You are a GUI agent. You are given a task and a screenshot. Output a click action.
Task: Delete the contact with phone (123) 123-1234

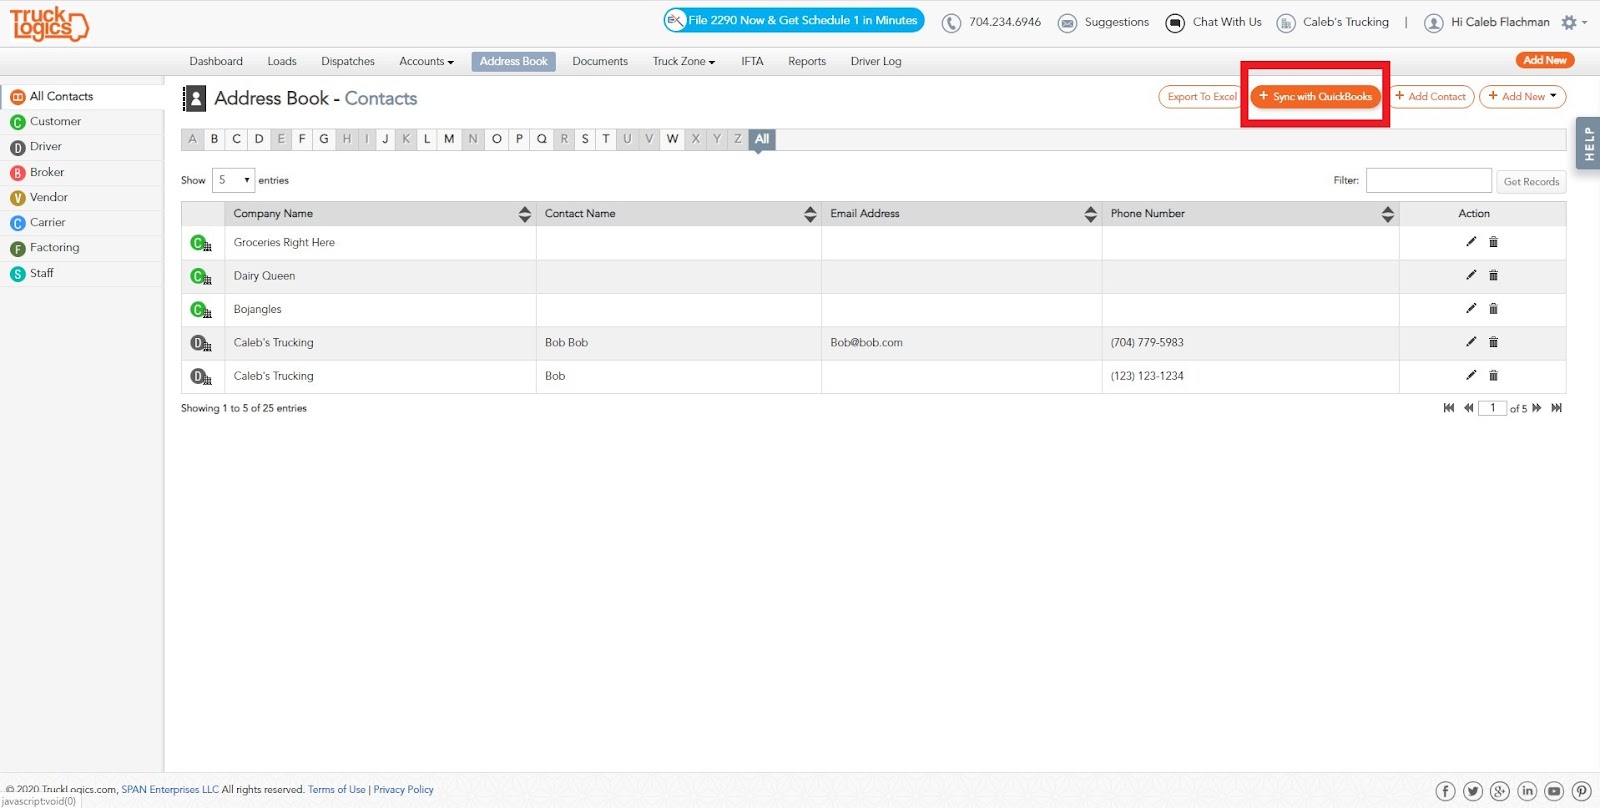click(1493, 376)
